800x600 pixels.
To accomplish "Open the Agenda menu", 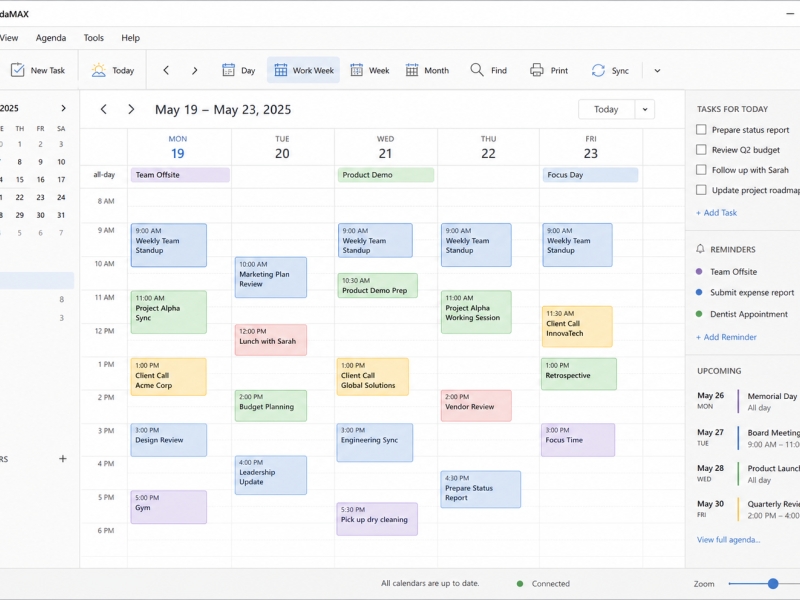I will [51, 38].
